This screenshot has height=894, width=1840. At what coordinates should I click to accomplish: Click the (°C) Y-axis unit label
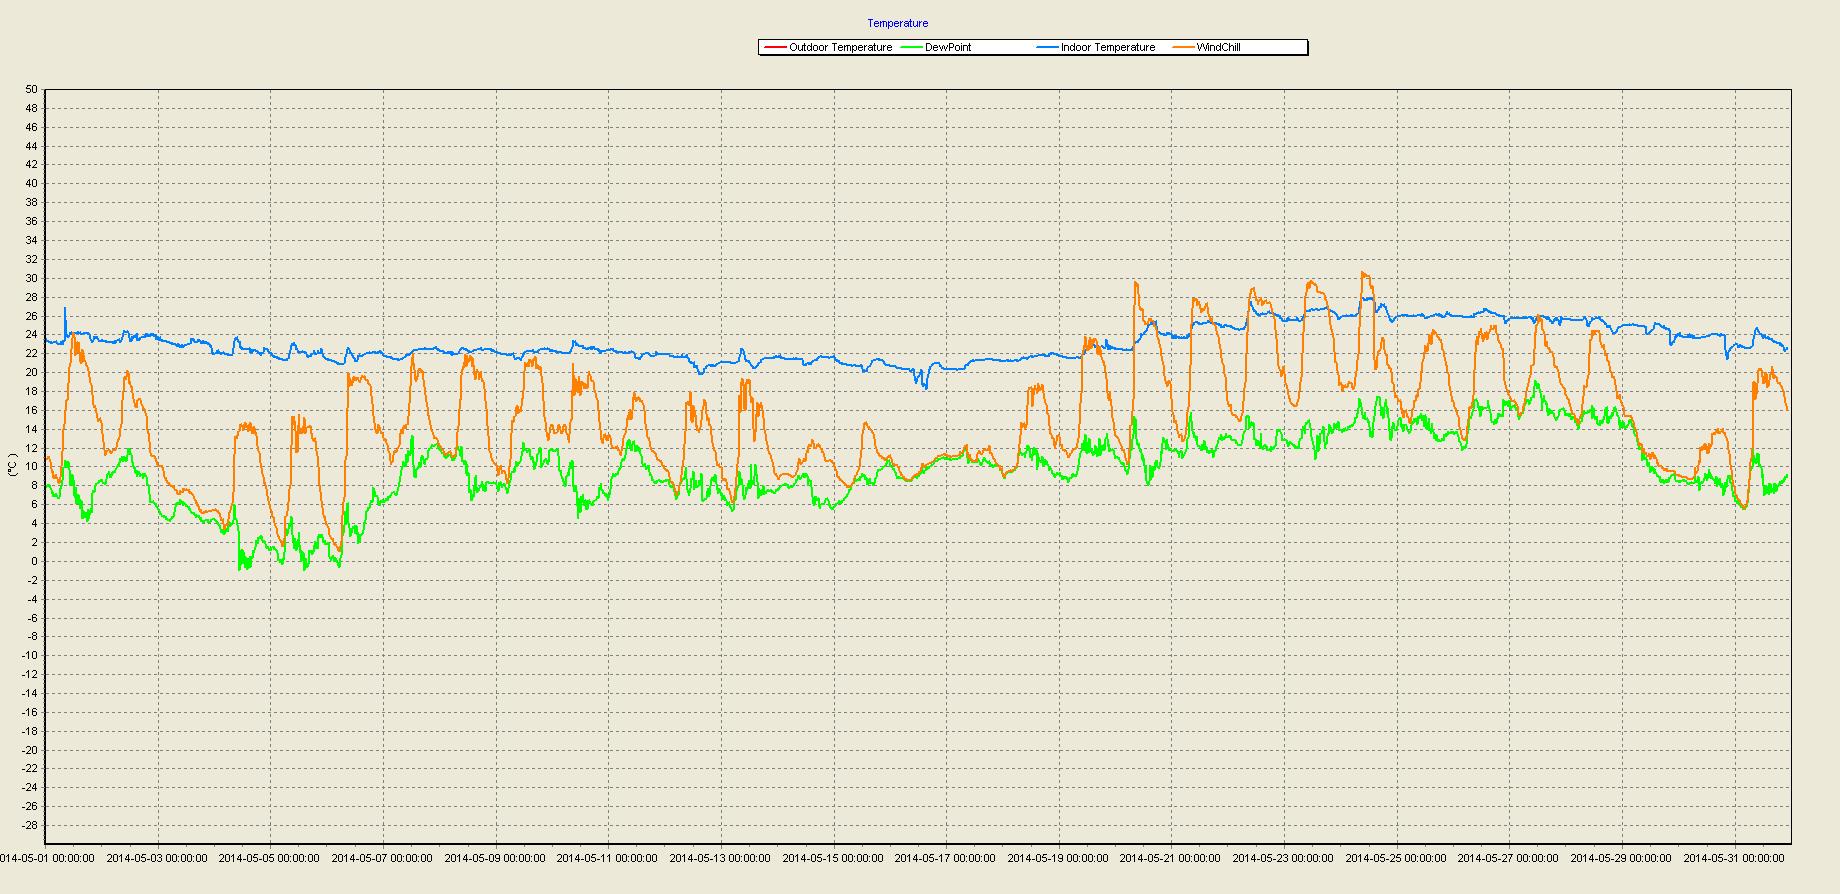tap(12, 465)
